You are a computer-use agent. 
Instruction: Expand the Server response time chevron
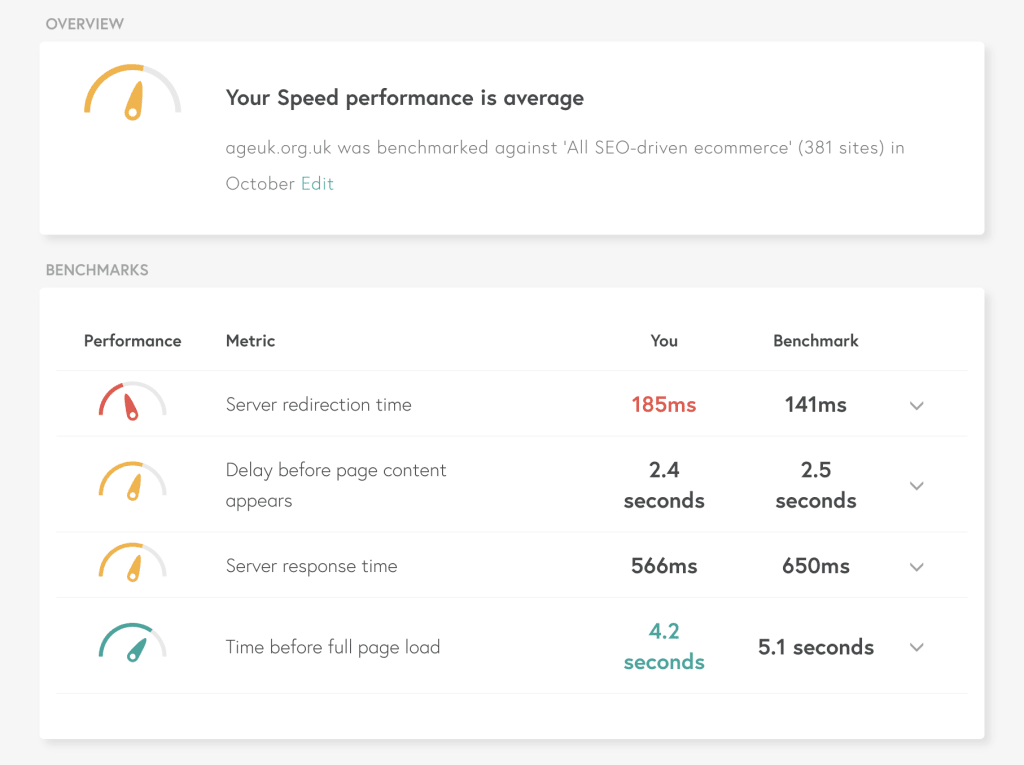pos(917,567)
